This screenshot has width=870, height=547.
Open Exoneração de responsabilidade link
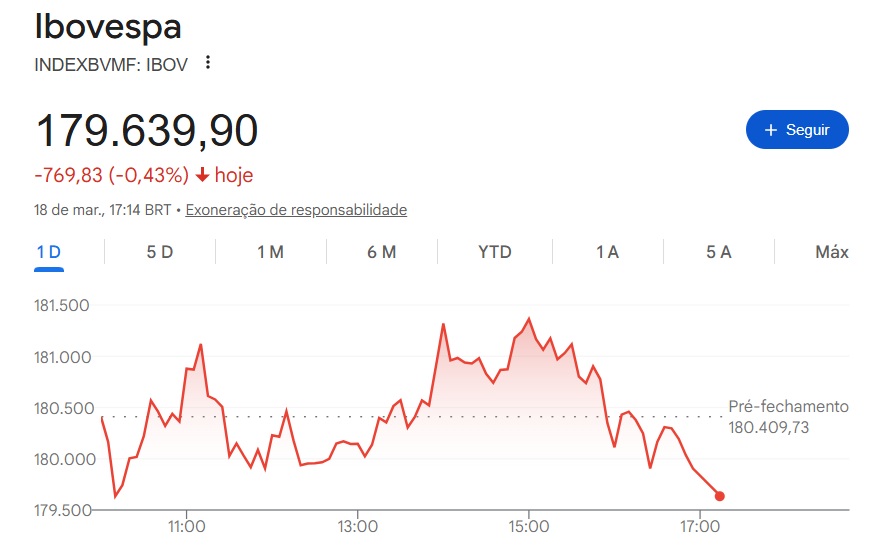click(x=296, y=210)
